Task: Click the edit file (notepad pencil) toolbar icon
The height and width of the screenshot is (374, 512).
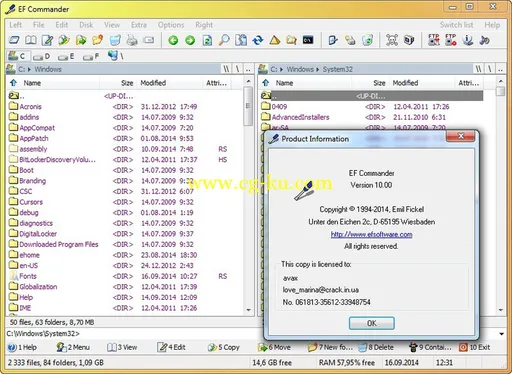Action: pos(47,40)
